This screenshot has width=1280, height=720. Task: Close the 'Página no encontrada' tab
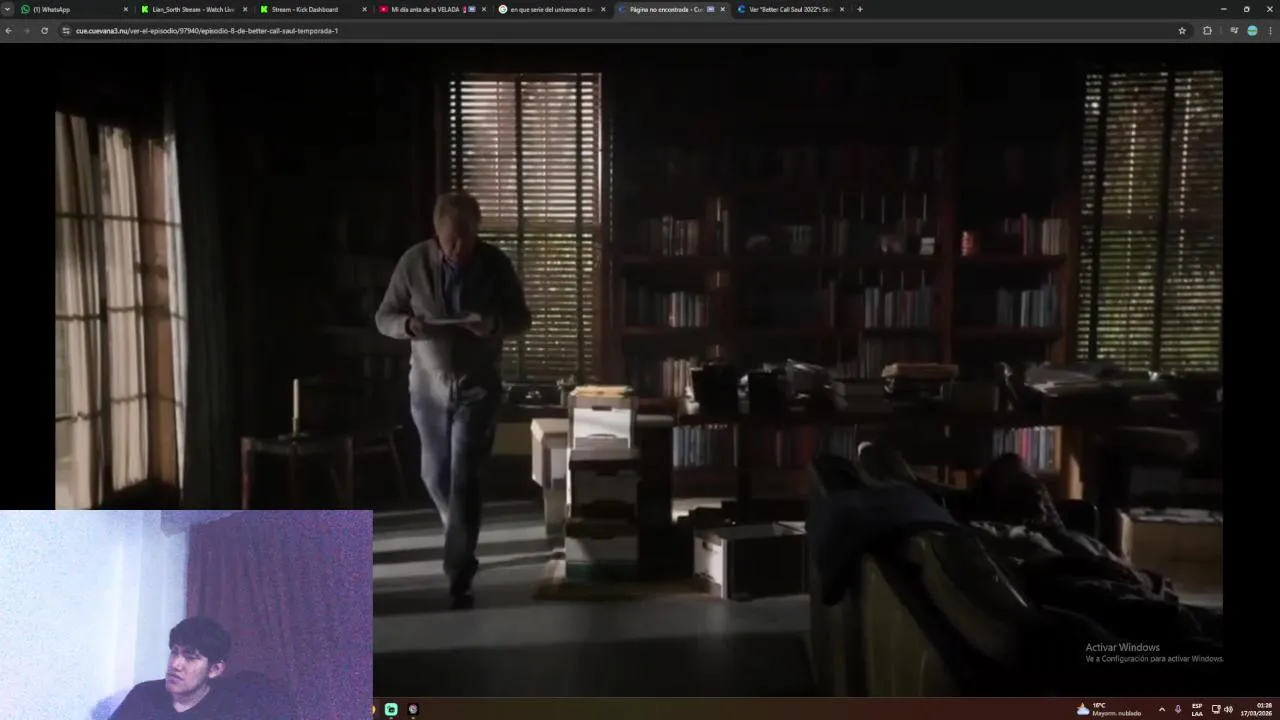click(722, 9)
